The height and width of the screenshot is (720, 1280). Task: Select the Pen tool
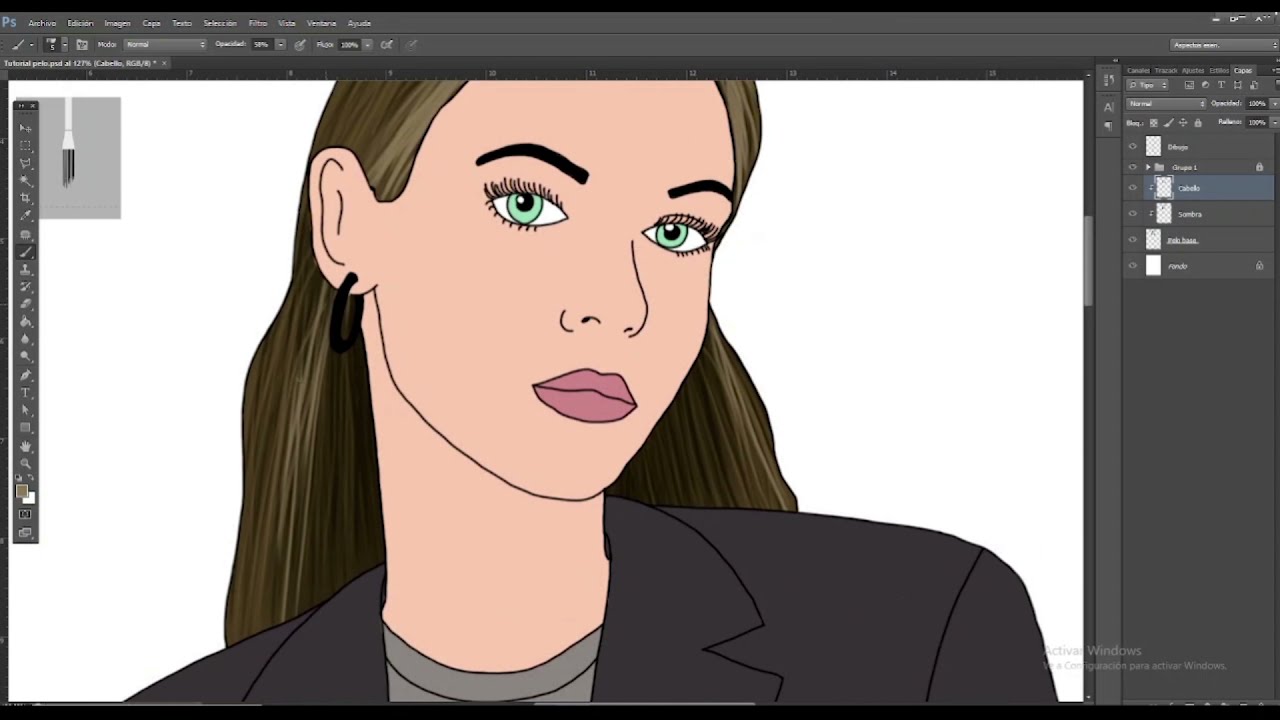click(26, 374)
